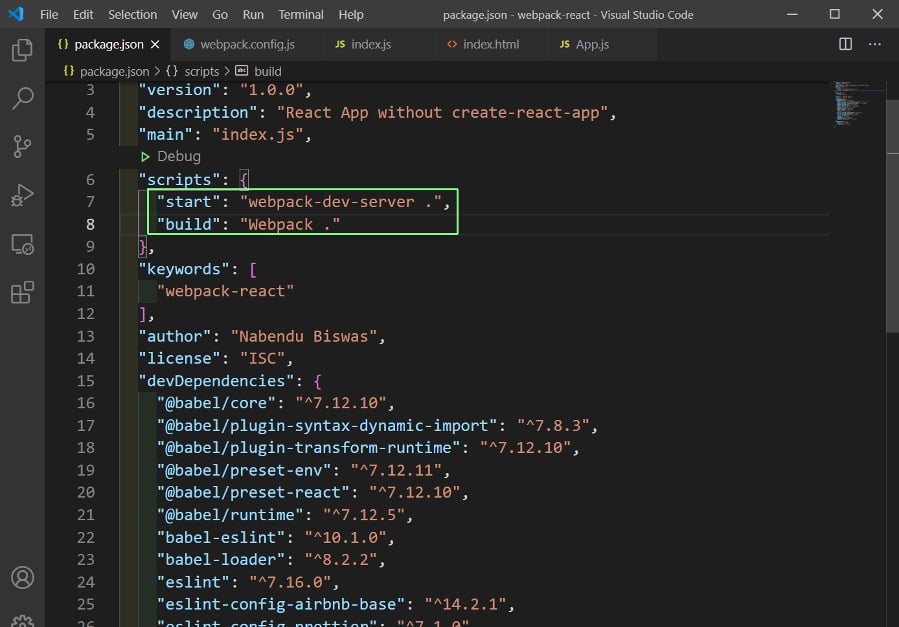
Task: Open the Extensions view
Action: (x=22, y=292)
